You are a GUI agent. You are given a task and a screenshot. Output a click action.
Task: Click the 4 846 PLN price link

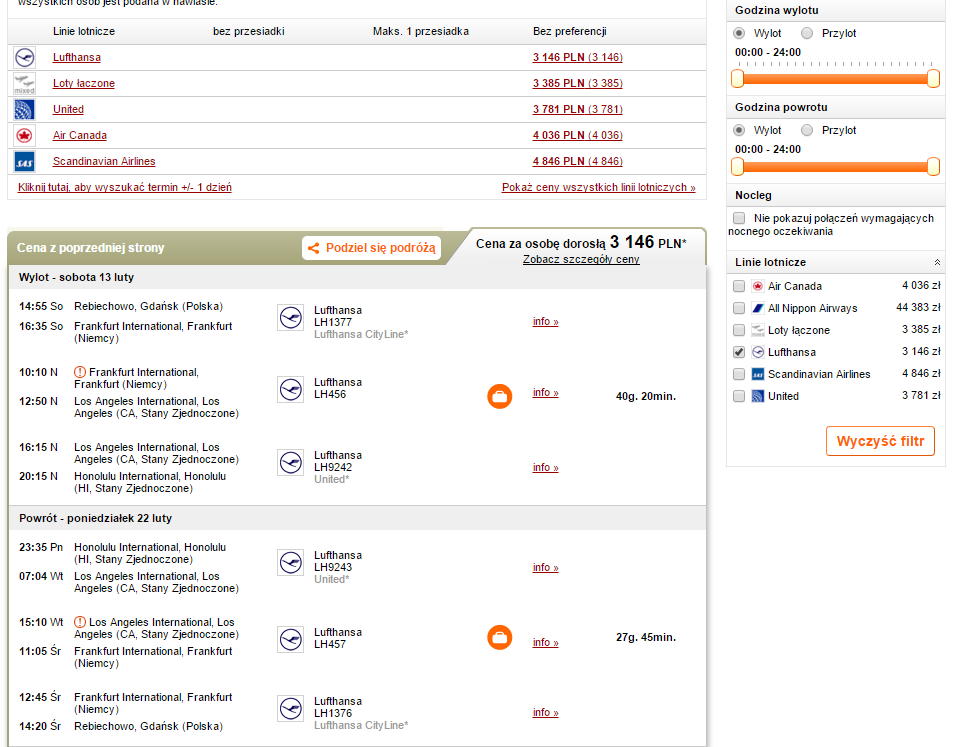tap(577, 161)
